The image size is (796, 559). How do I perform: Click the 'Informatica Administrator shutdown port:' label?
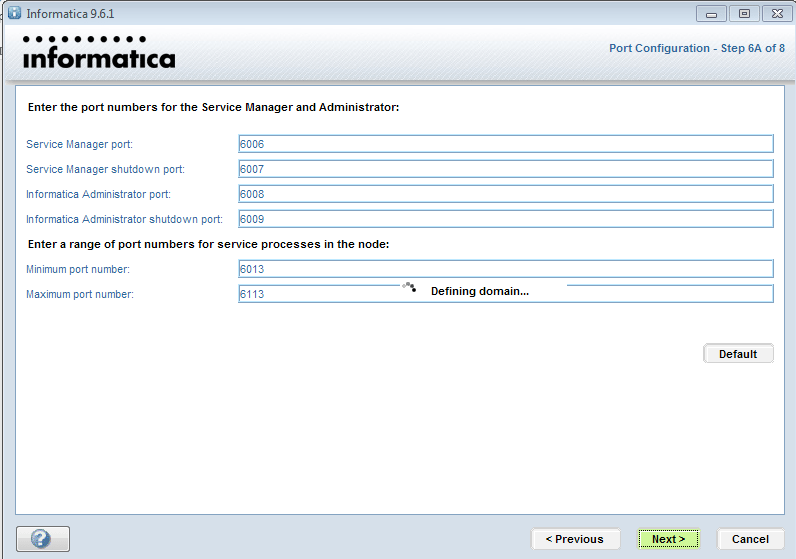click(124, 219)
